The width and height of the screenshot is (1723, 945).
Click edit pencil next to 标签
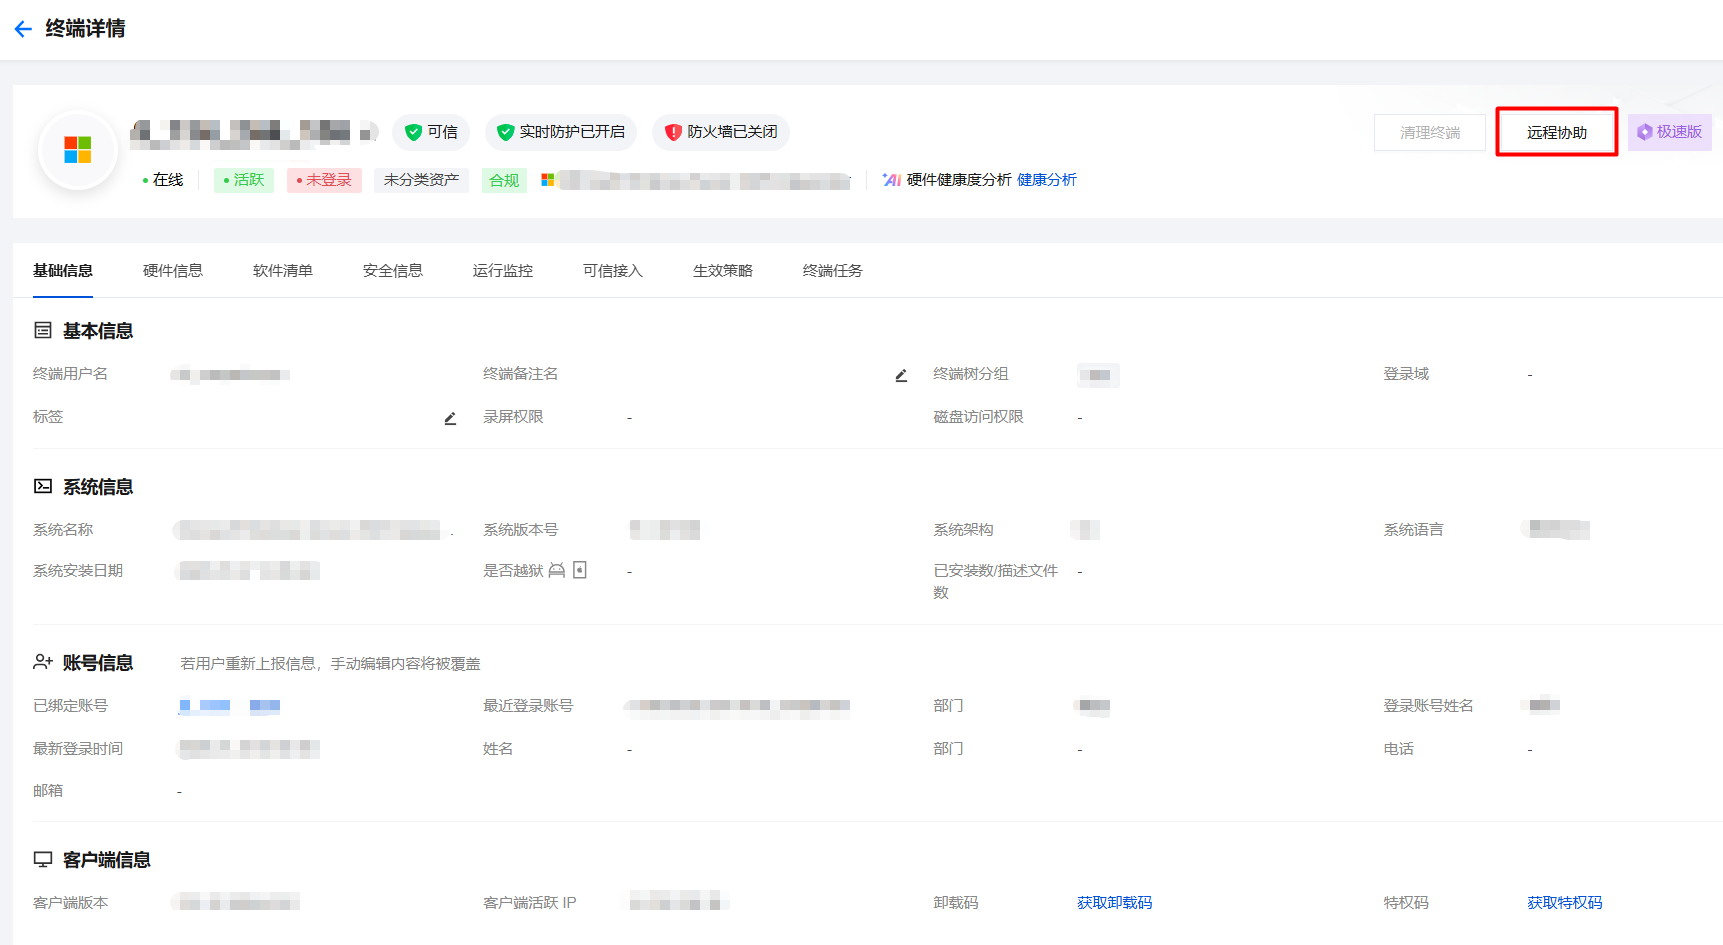[x=450, y=418]
